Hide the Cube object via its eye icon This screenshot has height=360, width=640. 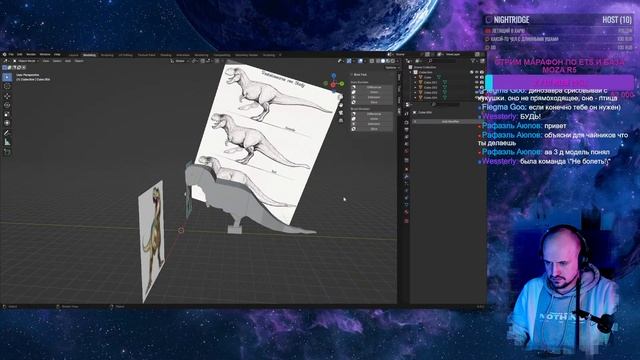click(477, 77)
